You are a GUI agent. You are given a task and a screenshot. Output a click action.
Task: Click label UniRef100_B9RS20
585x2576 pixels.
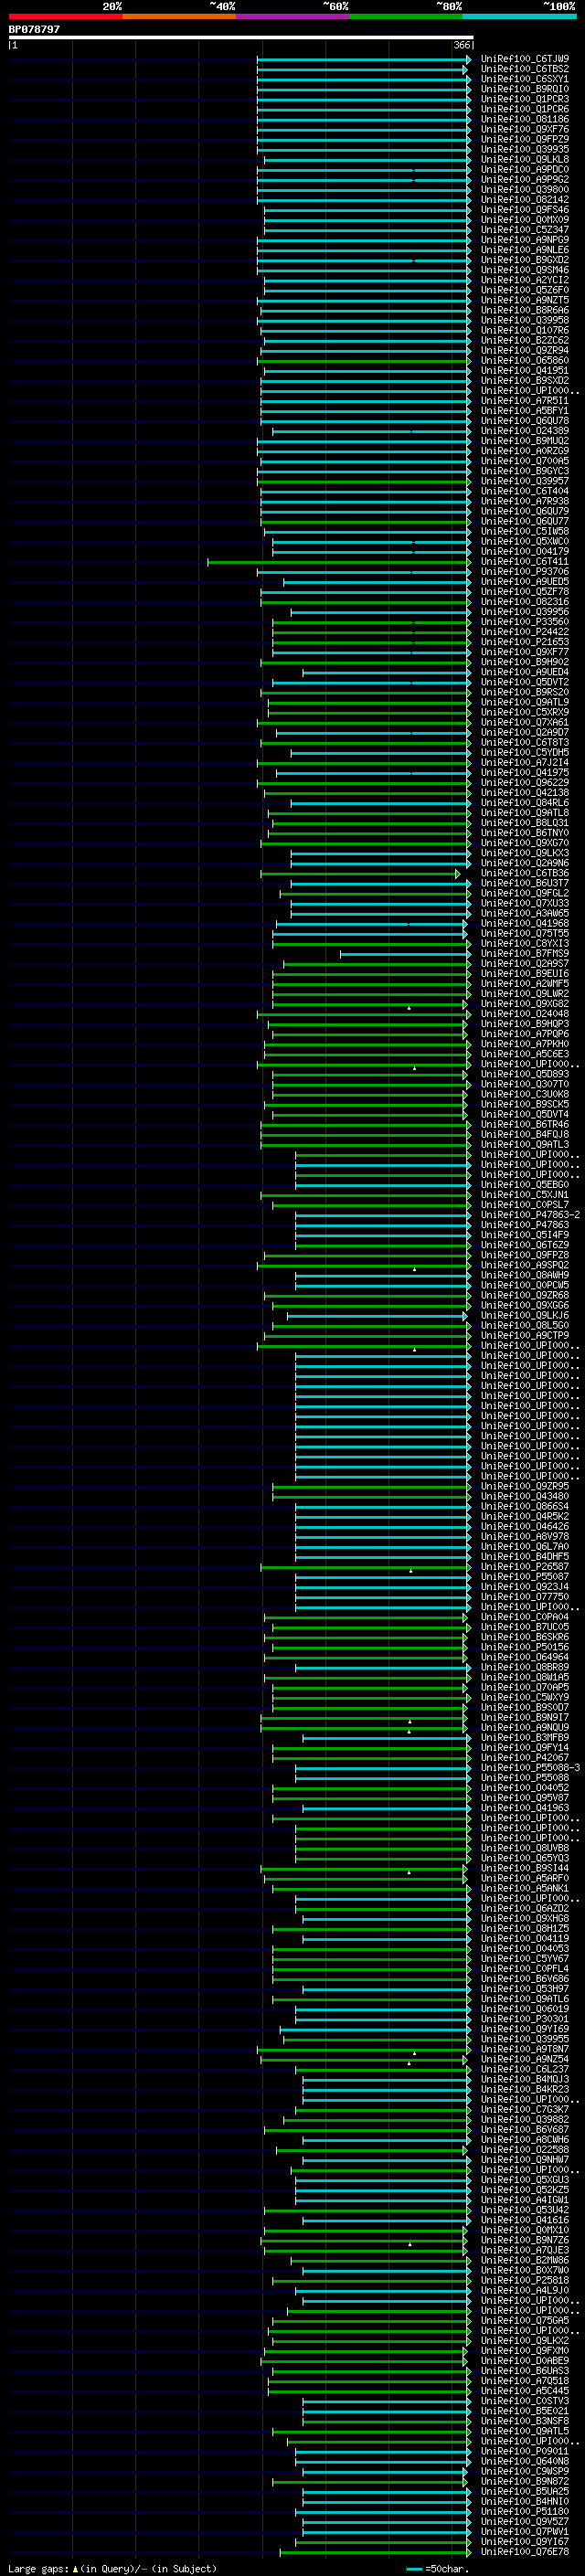525,692
